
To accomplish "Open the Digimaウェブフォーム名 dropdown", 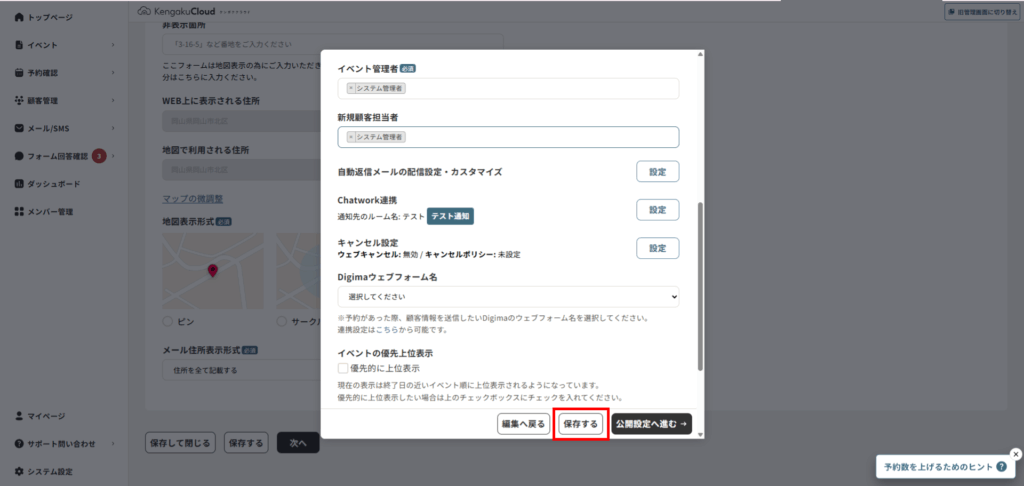I will pos(508,297).
